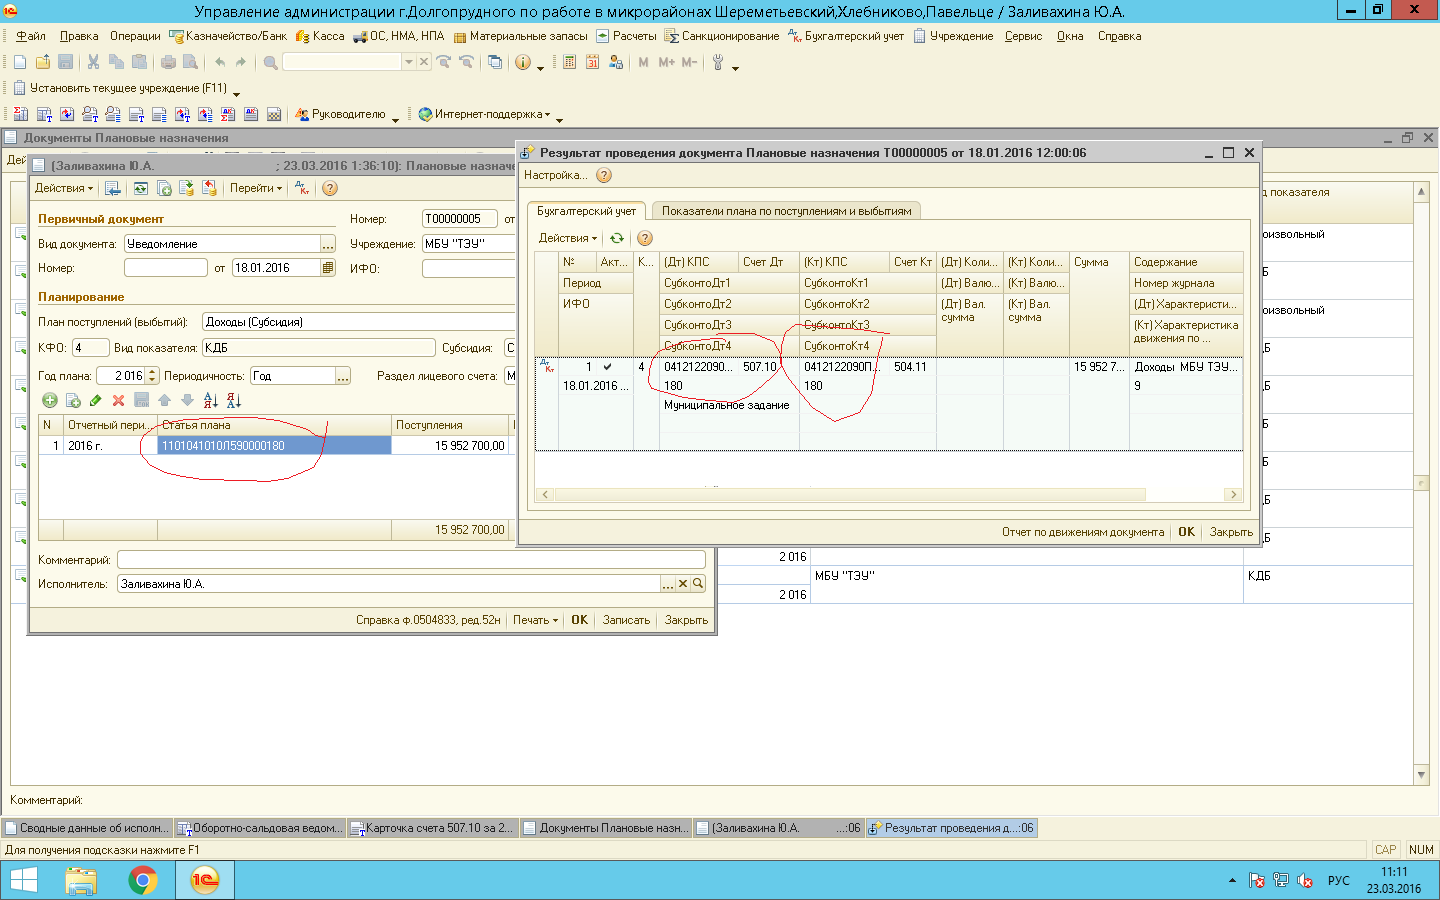This screenshot has height=900, width=1440.
Task: Click the Записать button
Action: coord(626,620)
